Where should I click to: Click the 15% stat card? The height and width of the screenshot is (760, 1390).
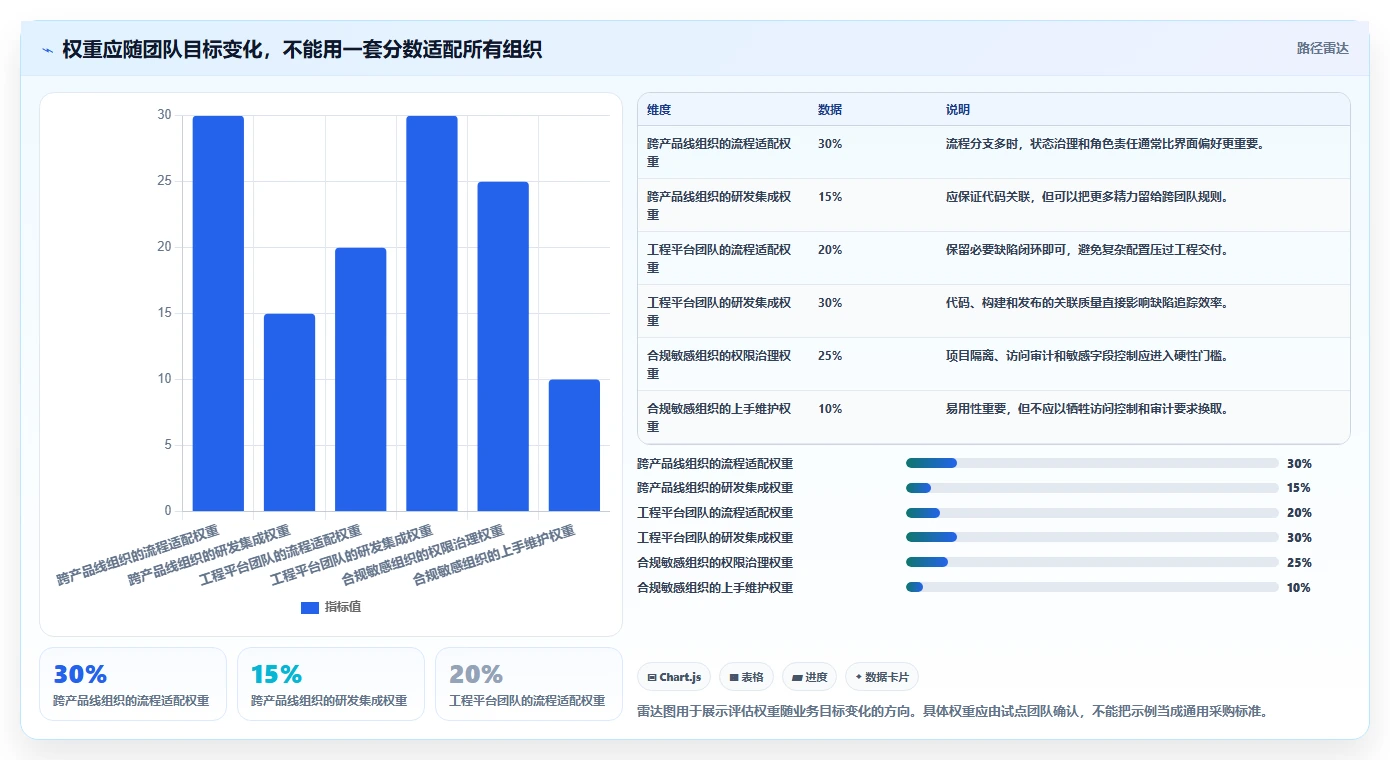(x=331, y=684)
